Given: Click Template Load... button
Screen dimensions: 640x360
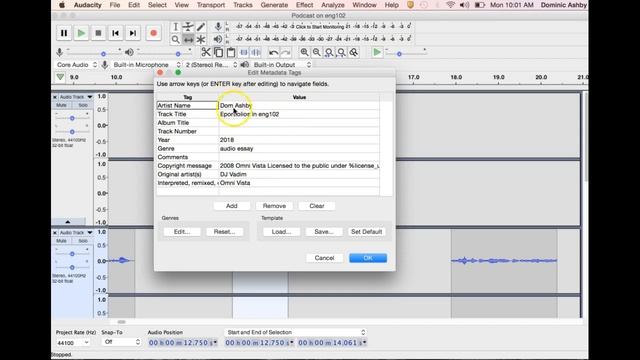Looking at the screenshot, I should point(281,232).
